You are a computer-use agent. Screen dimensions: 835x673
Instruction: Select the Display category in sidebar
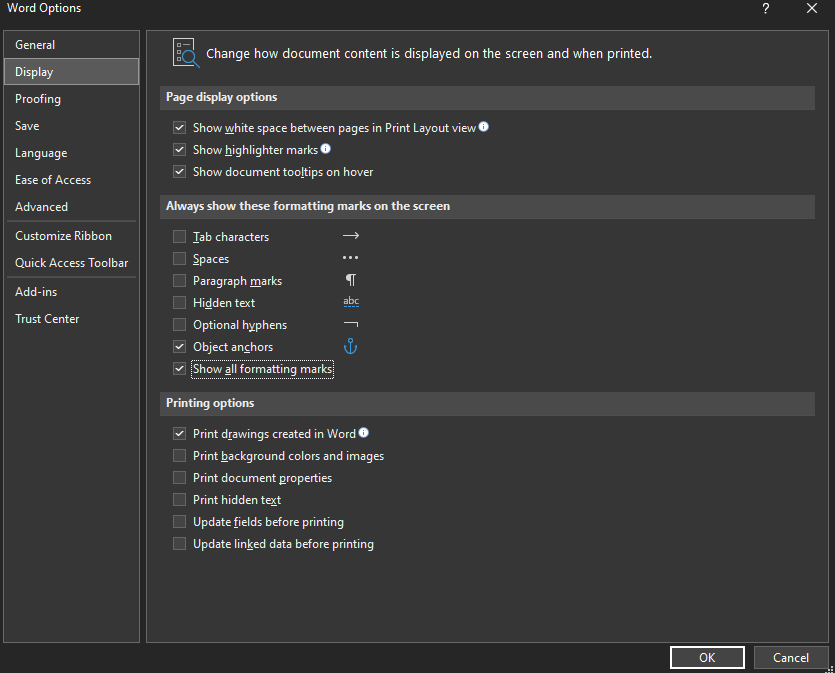(x=71, y=71)
